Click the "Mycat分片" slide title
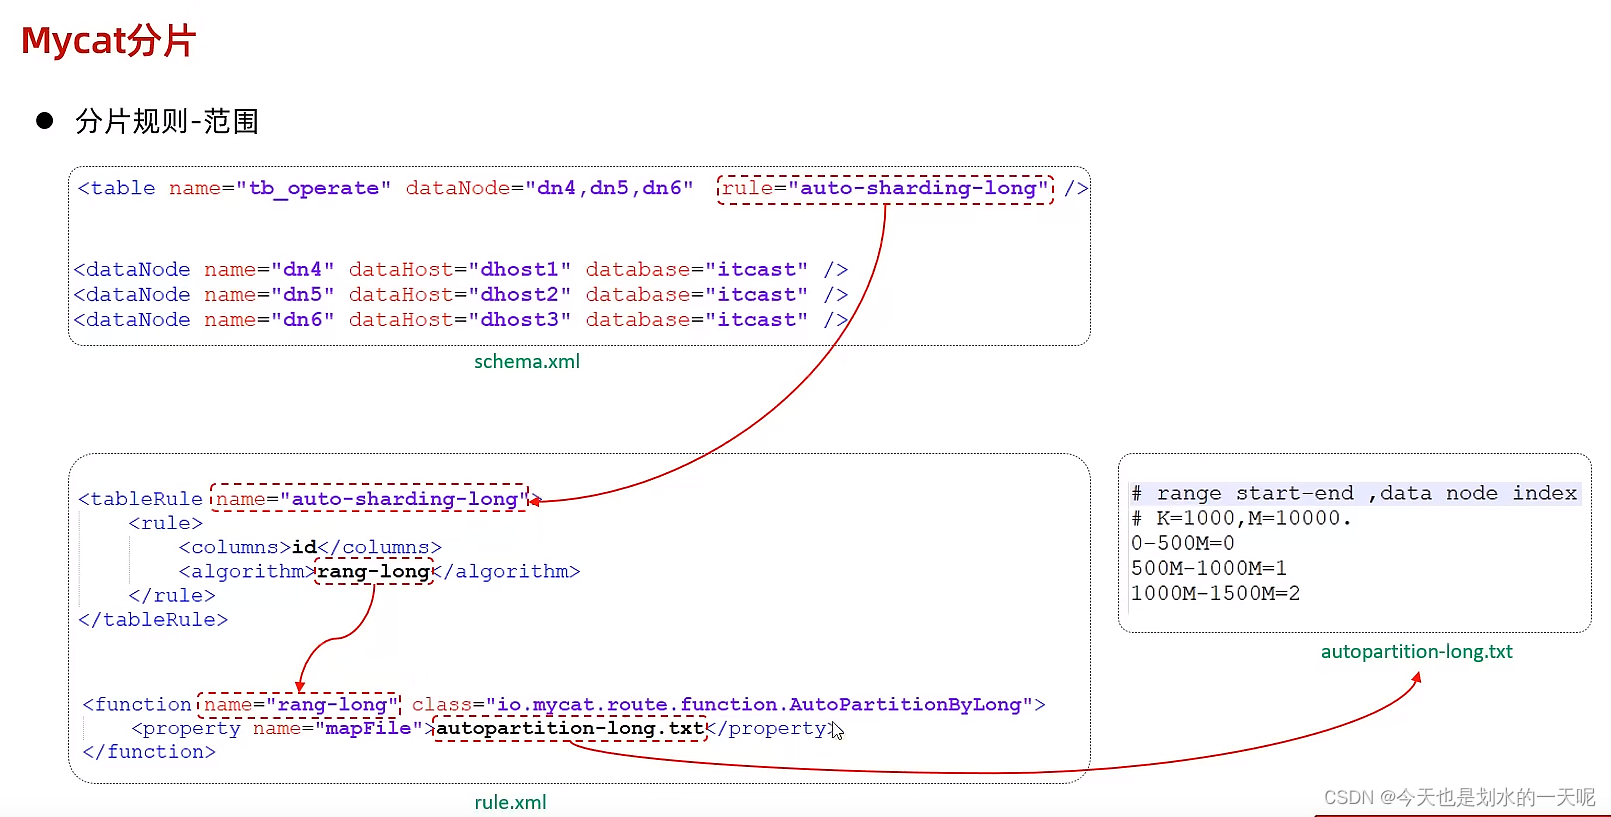Screen dimensions: 1611x817 tap(108, 41)
